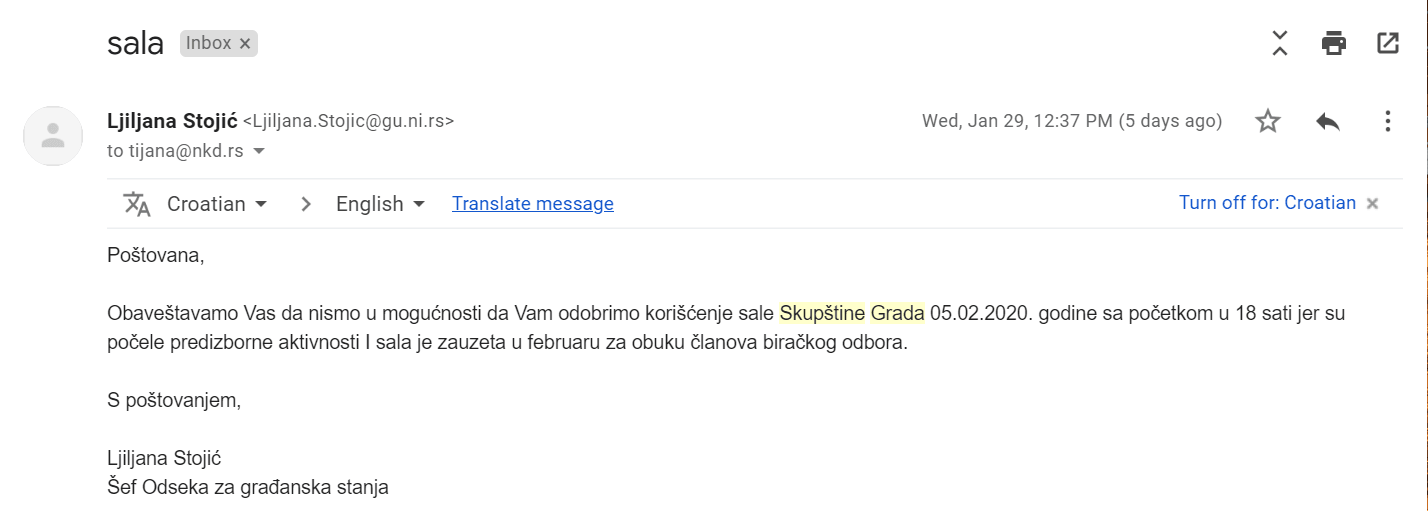
Task: Click the sender name Ljiljana Stojić
Action: 172,121
